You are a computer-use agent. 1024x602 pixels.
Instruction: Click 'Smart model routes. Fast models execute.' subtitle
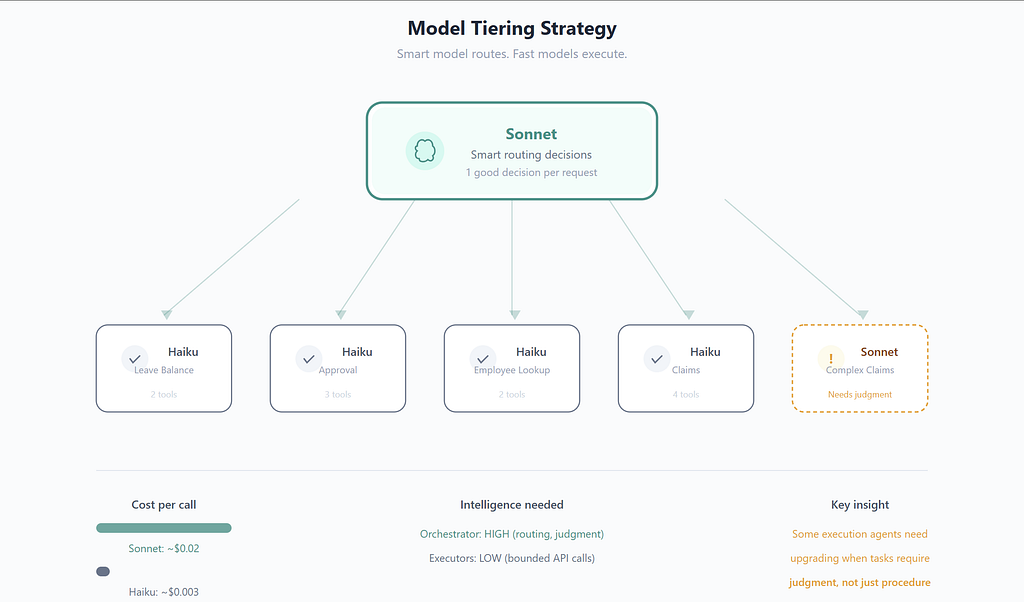pyautogui.click(x=512, y=54)
